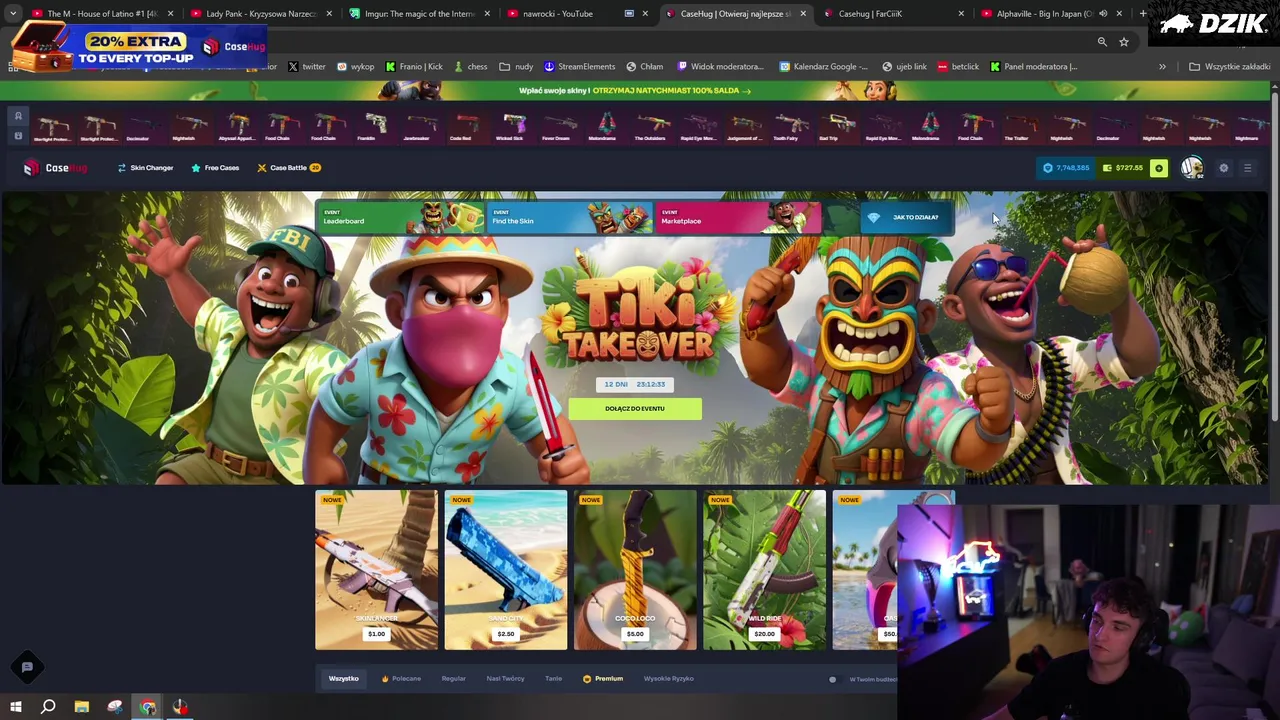Open the SKINLANCER $1.00 case
Viewport: 1280px width, 720px height.
(376, 570)
